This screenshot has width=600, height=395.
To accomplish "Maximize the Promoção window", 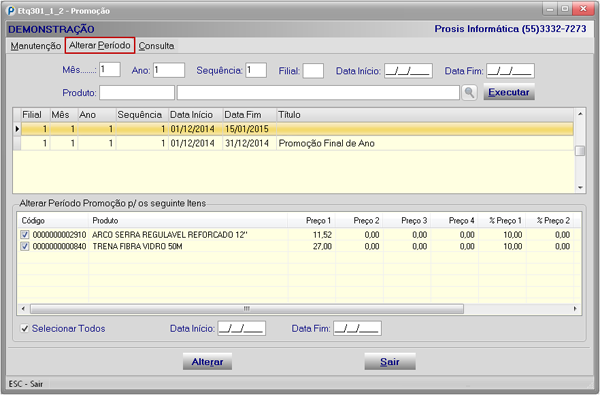I will tap(565, 9).
